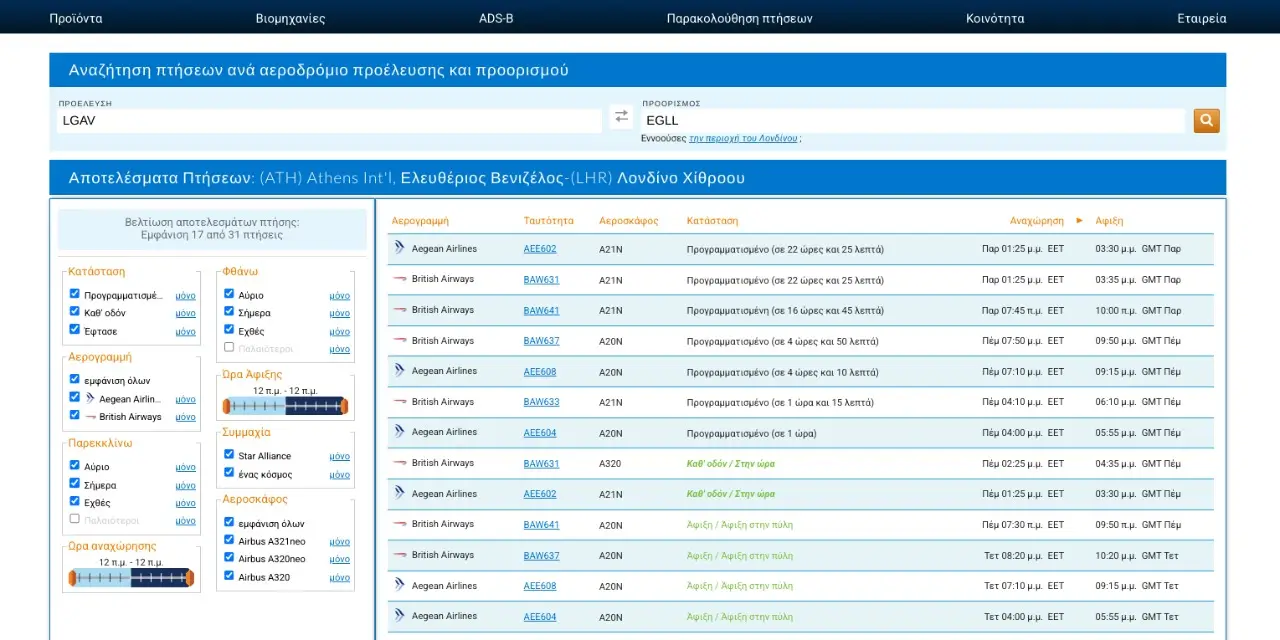Viewport: 1280px width, 640px height.
Task: Click the sort arrow beside Αναχώρηση header
Action: [1079, 220]
